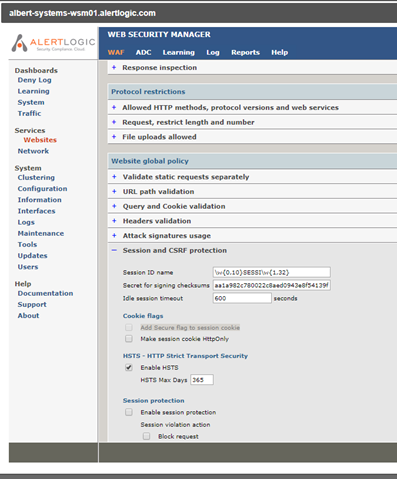Open Traffic dashboard link
Image resolution: width=397 pixels, height=479 pixels.
click(x=29, y=114)
